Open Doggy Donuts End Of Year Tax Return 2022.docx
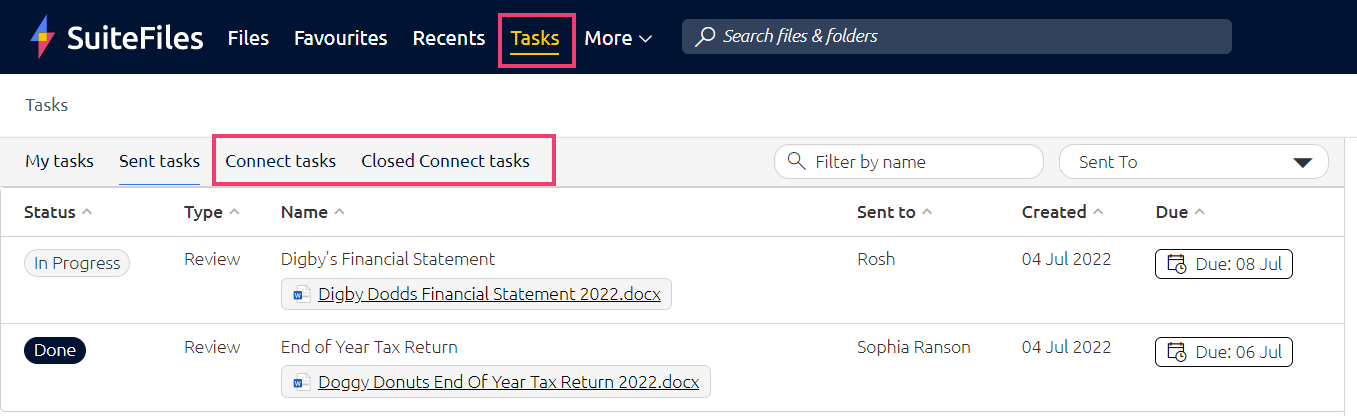This screenshot has height=416, width=1357. point(509,382)
